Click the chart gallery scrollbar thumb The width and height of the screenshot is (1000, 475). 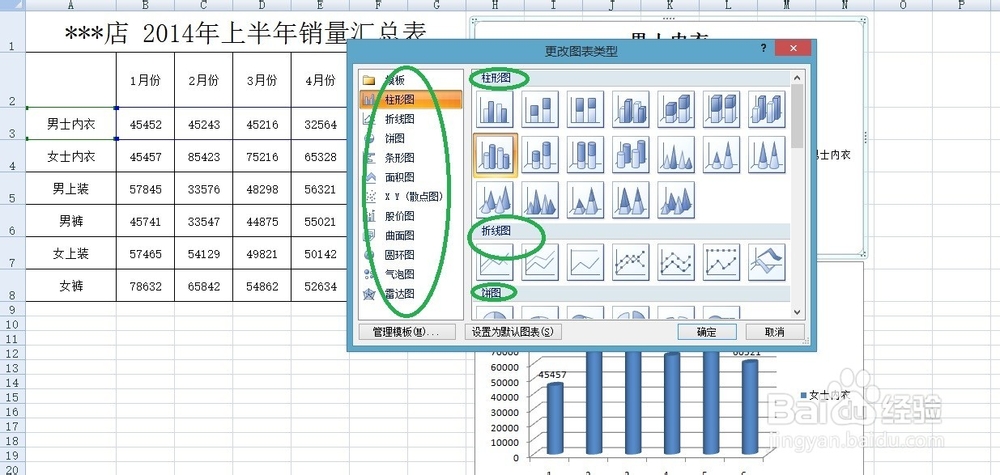click(x=797, y=116)
